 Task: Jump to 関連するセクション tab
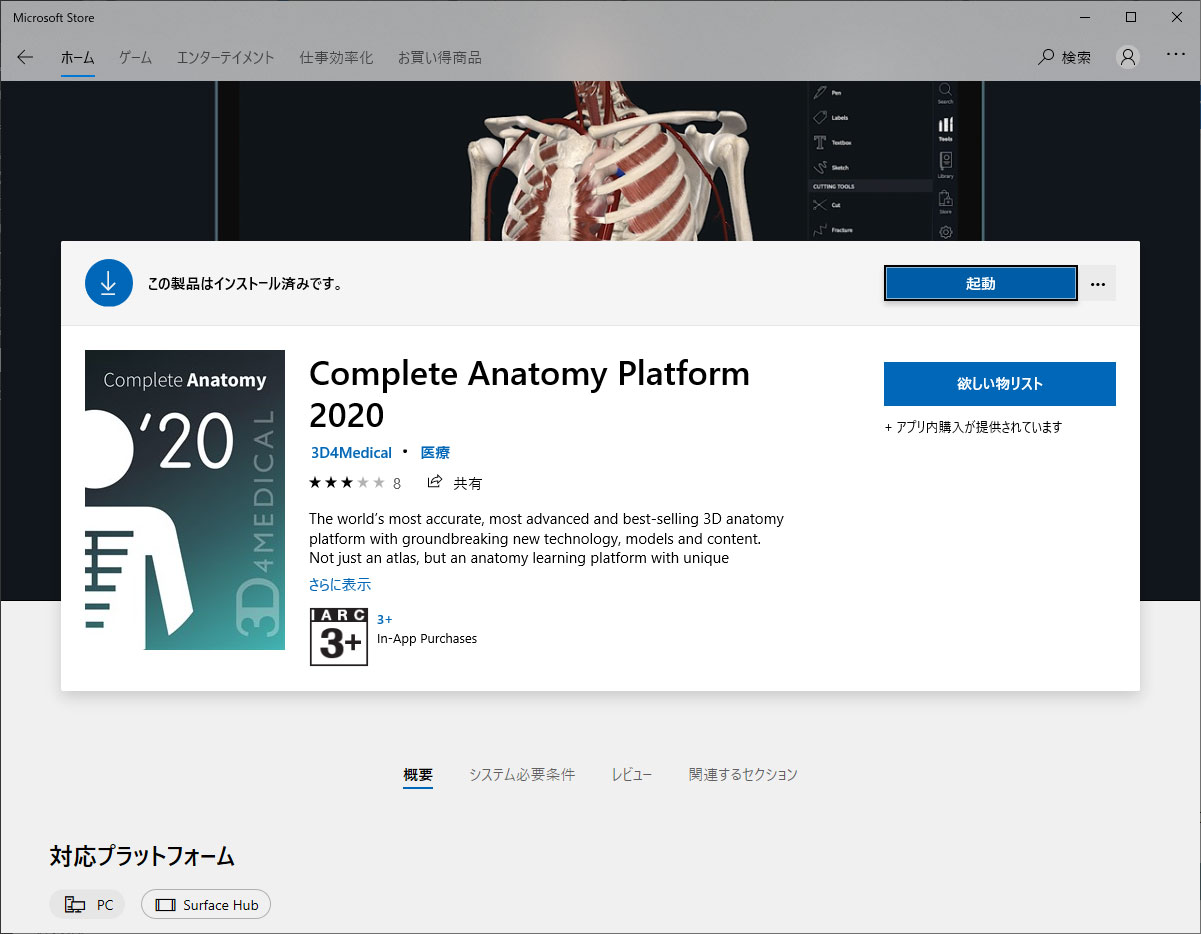(x=743, y=774)
